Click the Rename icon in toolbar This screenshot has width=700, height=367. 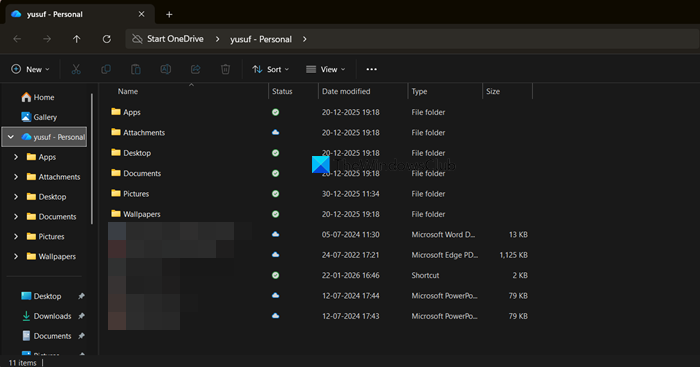[x=166, y=69]
